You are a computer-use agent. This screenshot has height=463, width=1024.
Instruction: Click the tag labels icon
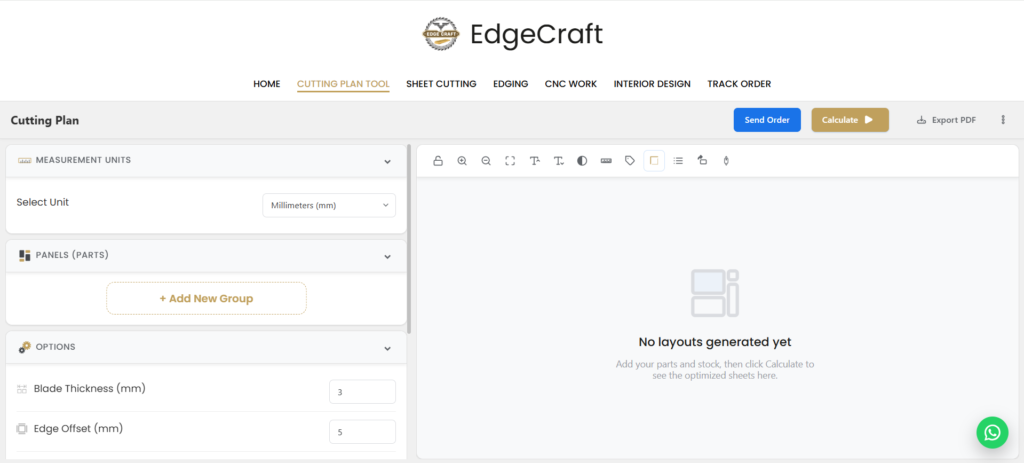pyautogui.click(x=630, y=161)
